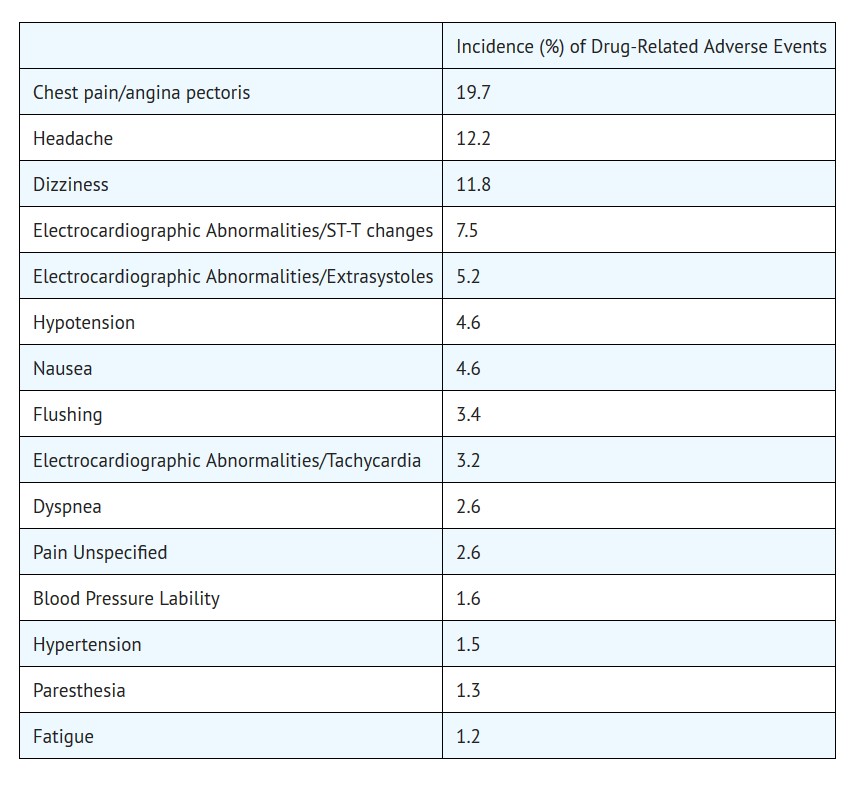
Task: Click the 'Blood Pressure Lability' text
Action: (x=126, y=599)
